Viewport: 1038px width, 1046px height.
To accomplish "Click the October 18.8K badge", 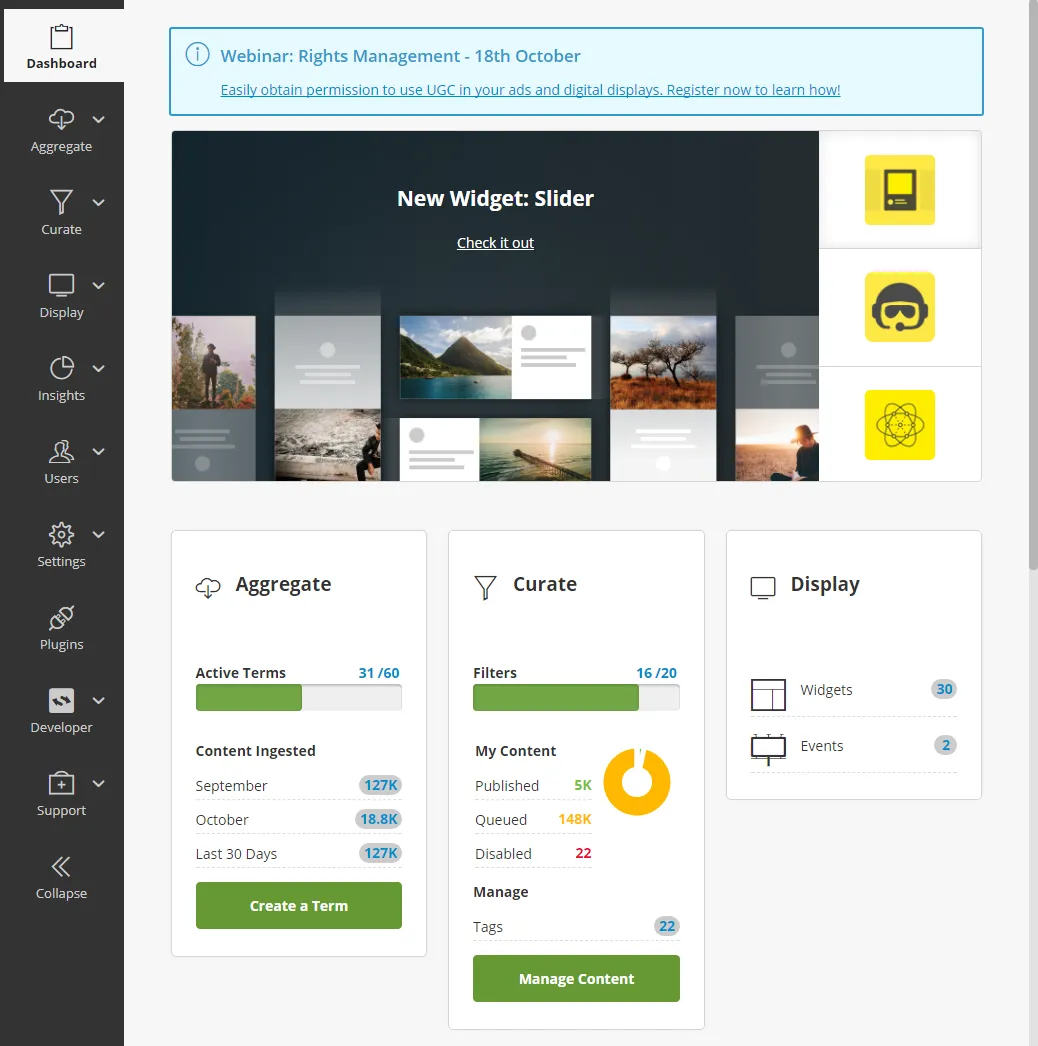I will [378, 819].
